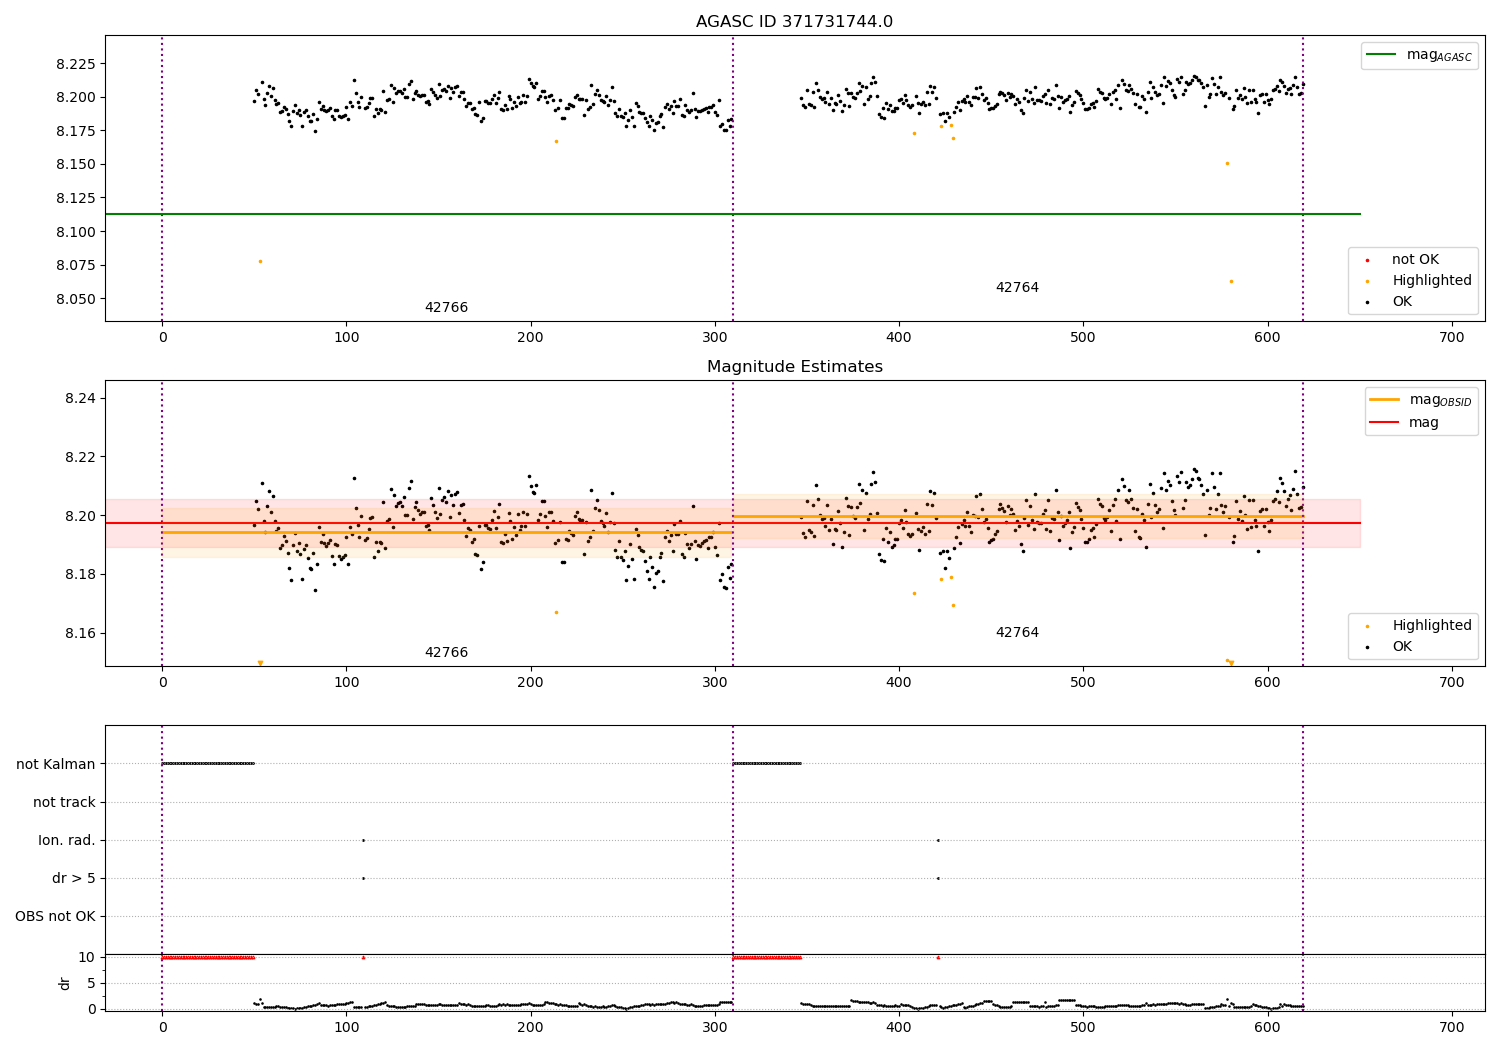Click the "300" x-axis tick in top plot

tap(715, 338)
